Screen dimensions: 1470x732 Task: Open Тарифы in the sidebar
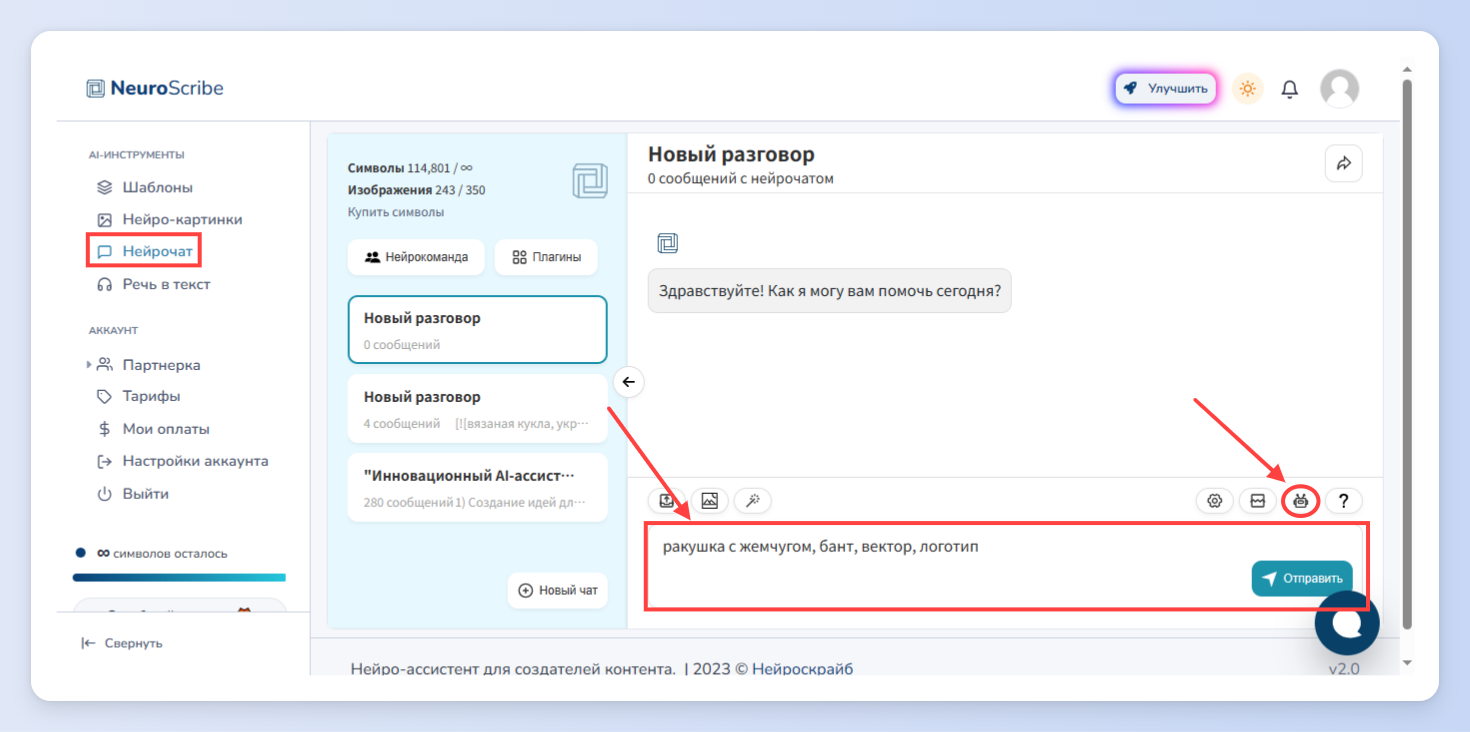coord(139,396)
